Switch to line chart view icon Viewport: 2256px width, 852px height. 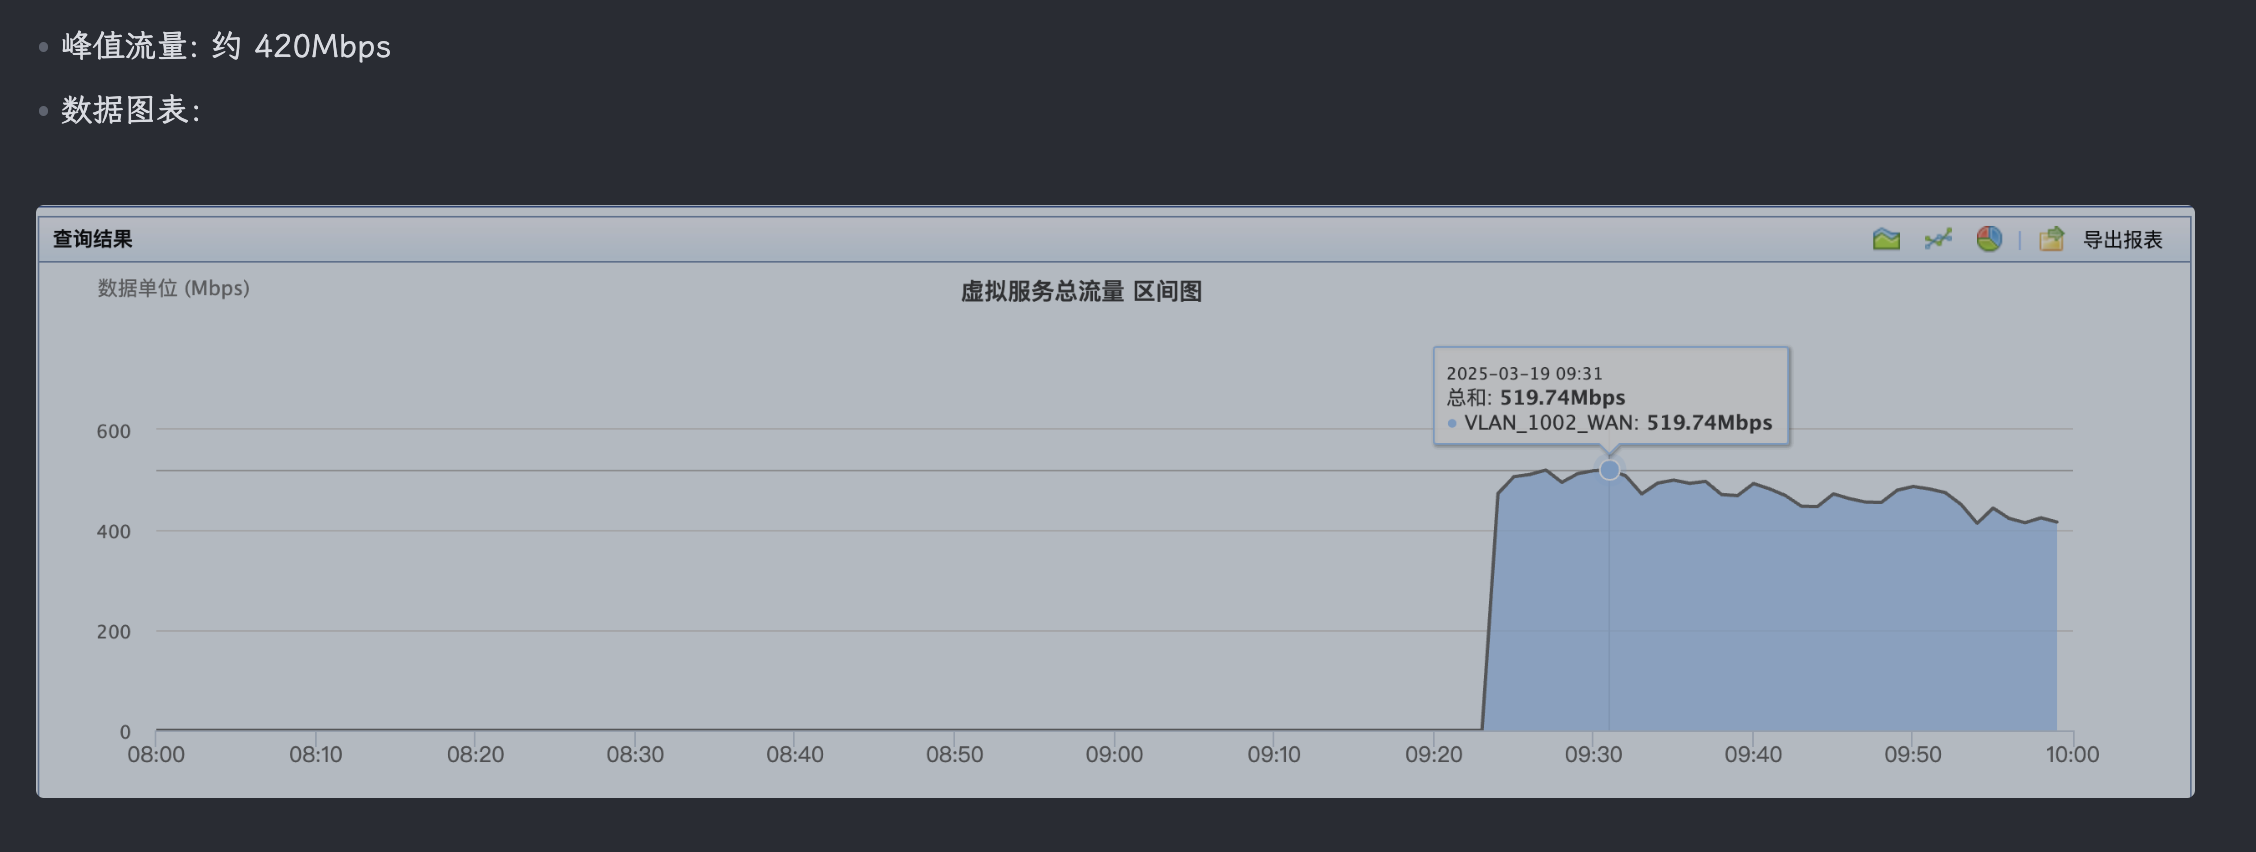1938,239
